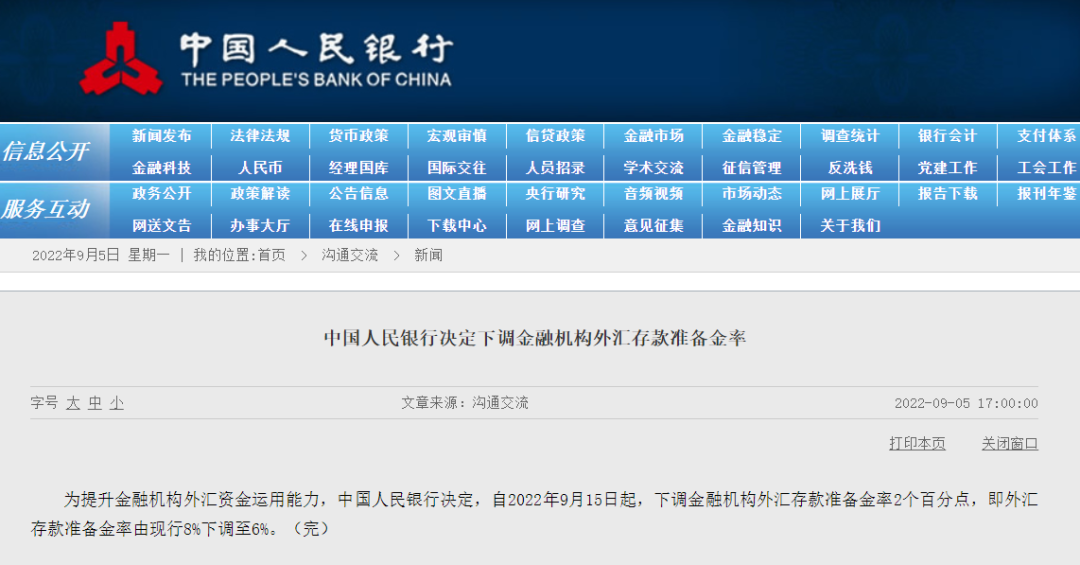
Task: Go to 金融稳定 section
Action: (x=752, y=136)
